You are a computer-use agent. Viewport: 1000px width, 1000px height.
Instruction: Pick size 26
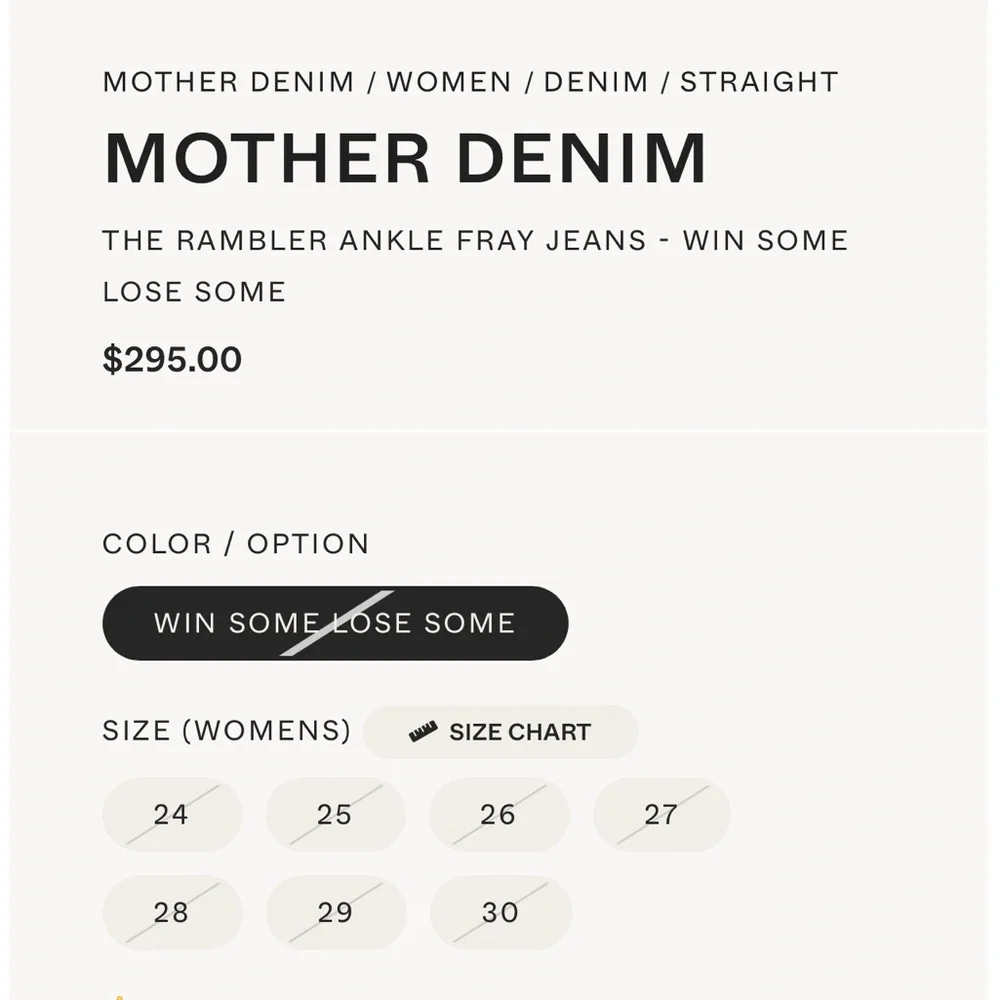498,815
